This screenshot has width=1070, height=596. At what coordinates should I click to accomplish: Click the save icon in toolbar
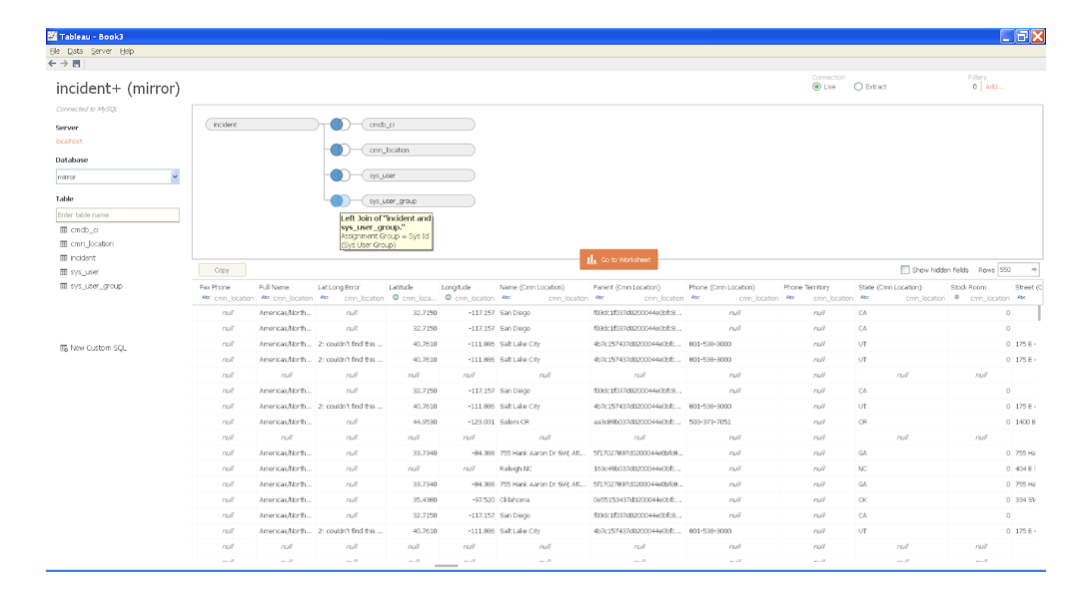tap(76, 63)
